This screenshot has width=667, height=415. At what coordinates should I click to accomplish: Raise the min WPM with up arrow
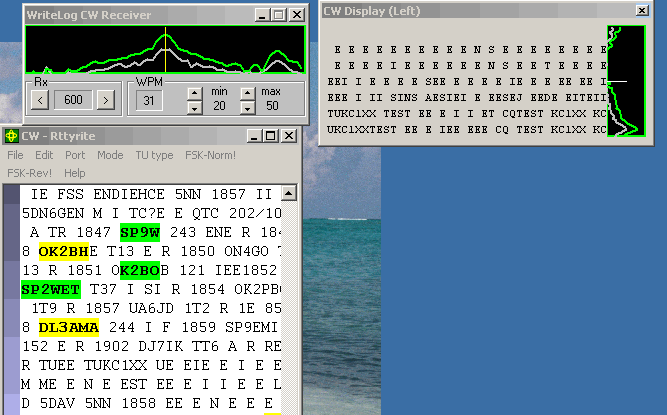pyautogui.click(x=194, y=94)
